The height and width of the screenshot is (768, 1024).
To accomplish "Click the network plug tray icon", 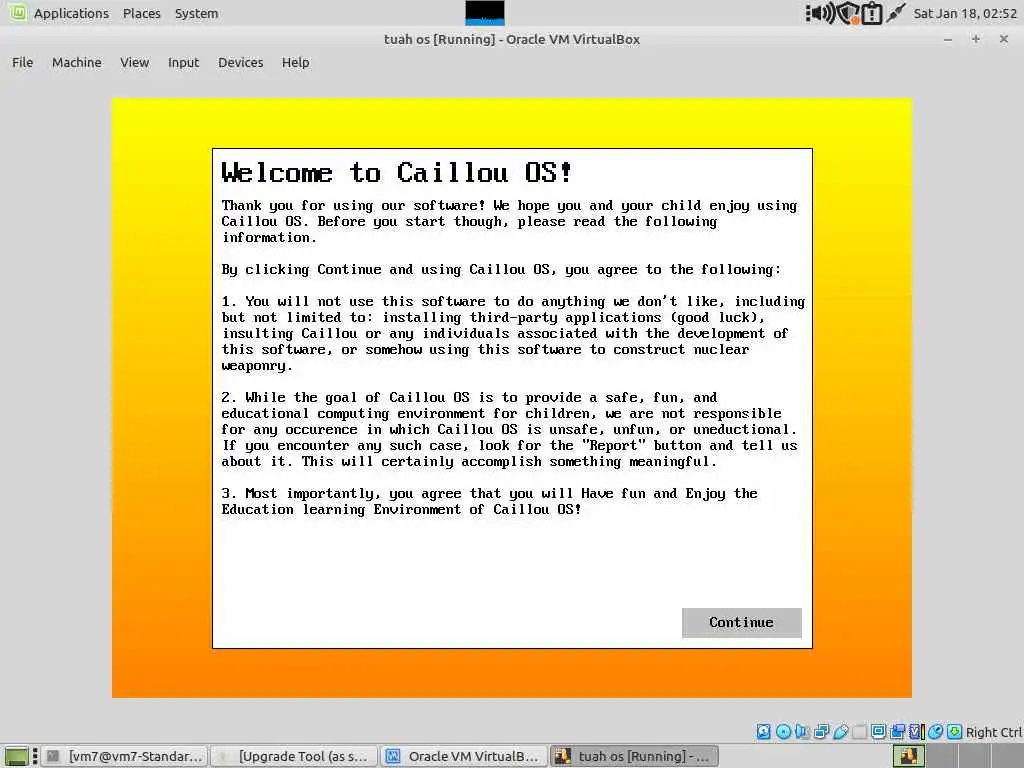I will pyautogui.click(x=896, y=12).
